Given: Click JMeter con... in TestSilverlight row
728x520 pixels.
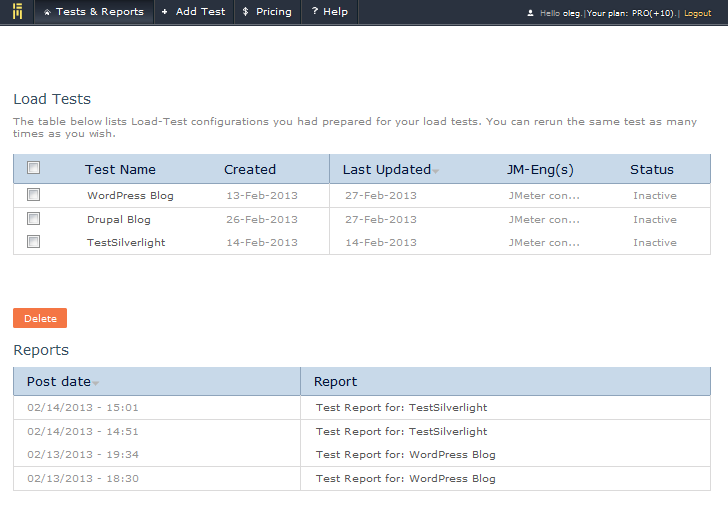Looking at the screenshot, I should 544,242.
